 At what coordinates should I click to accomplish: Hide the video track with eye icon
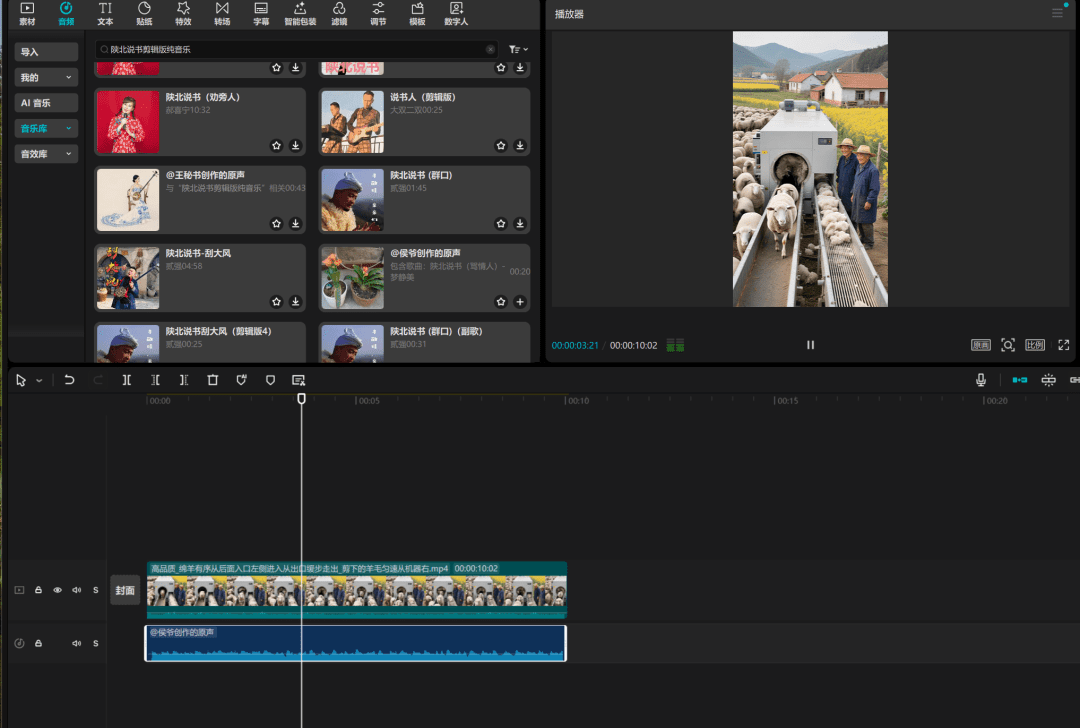58,590
